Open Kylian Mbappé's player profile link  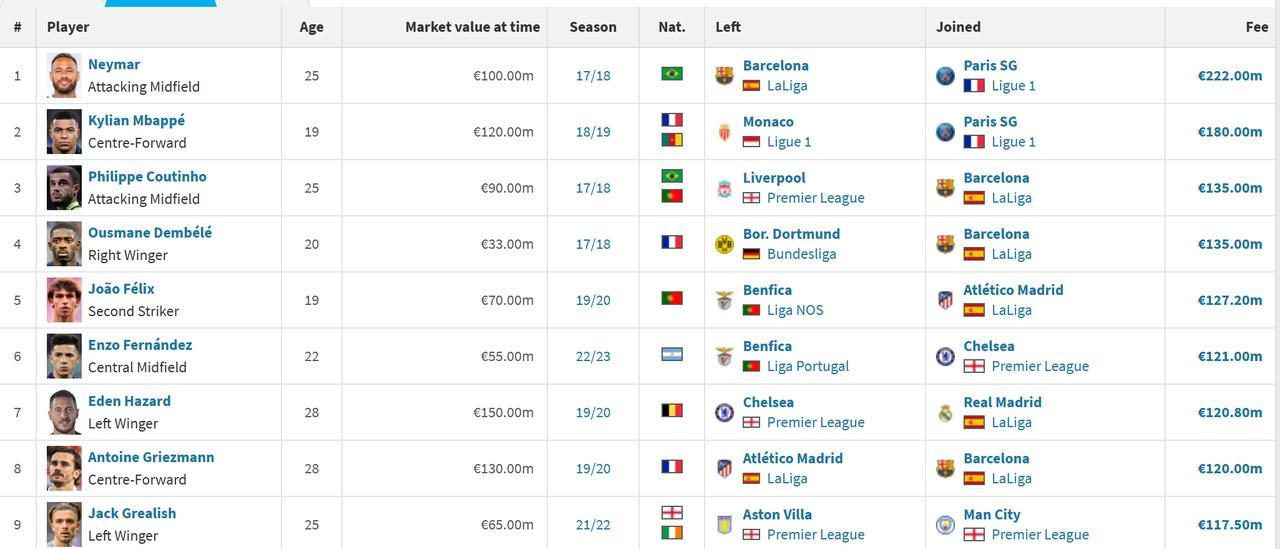pyautogui.click(x=136, y=120)
